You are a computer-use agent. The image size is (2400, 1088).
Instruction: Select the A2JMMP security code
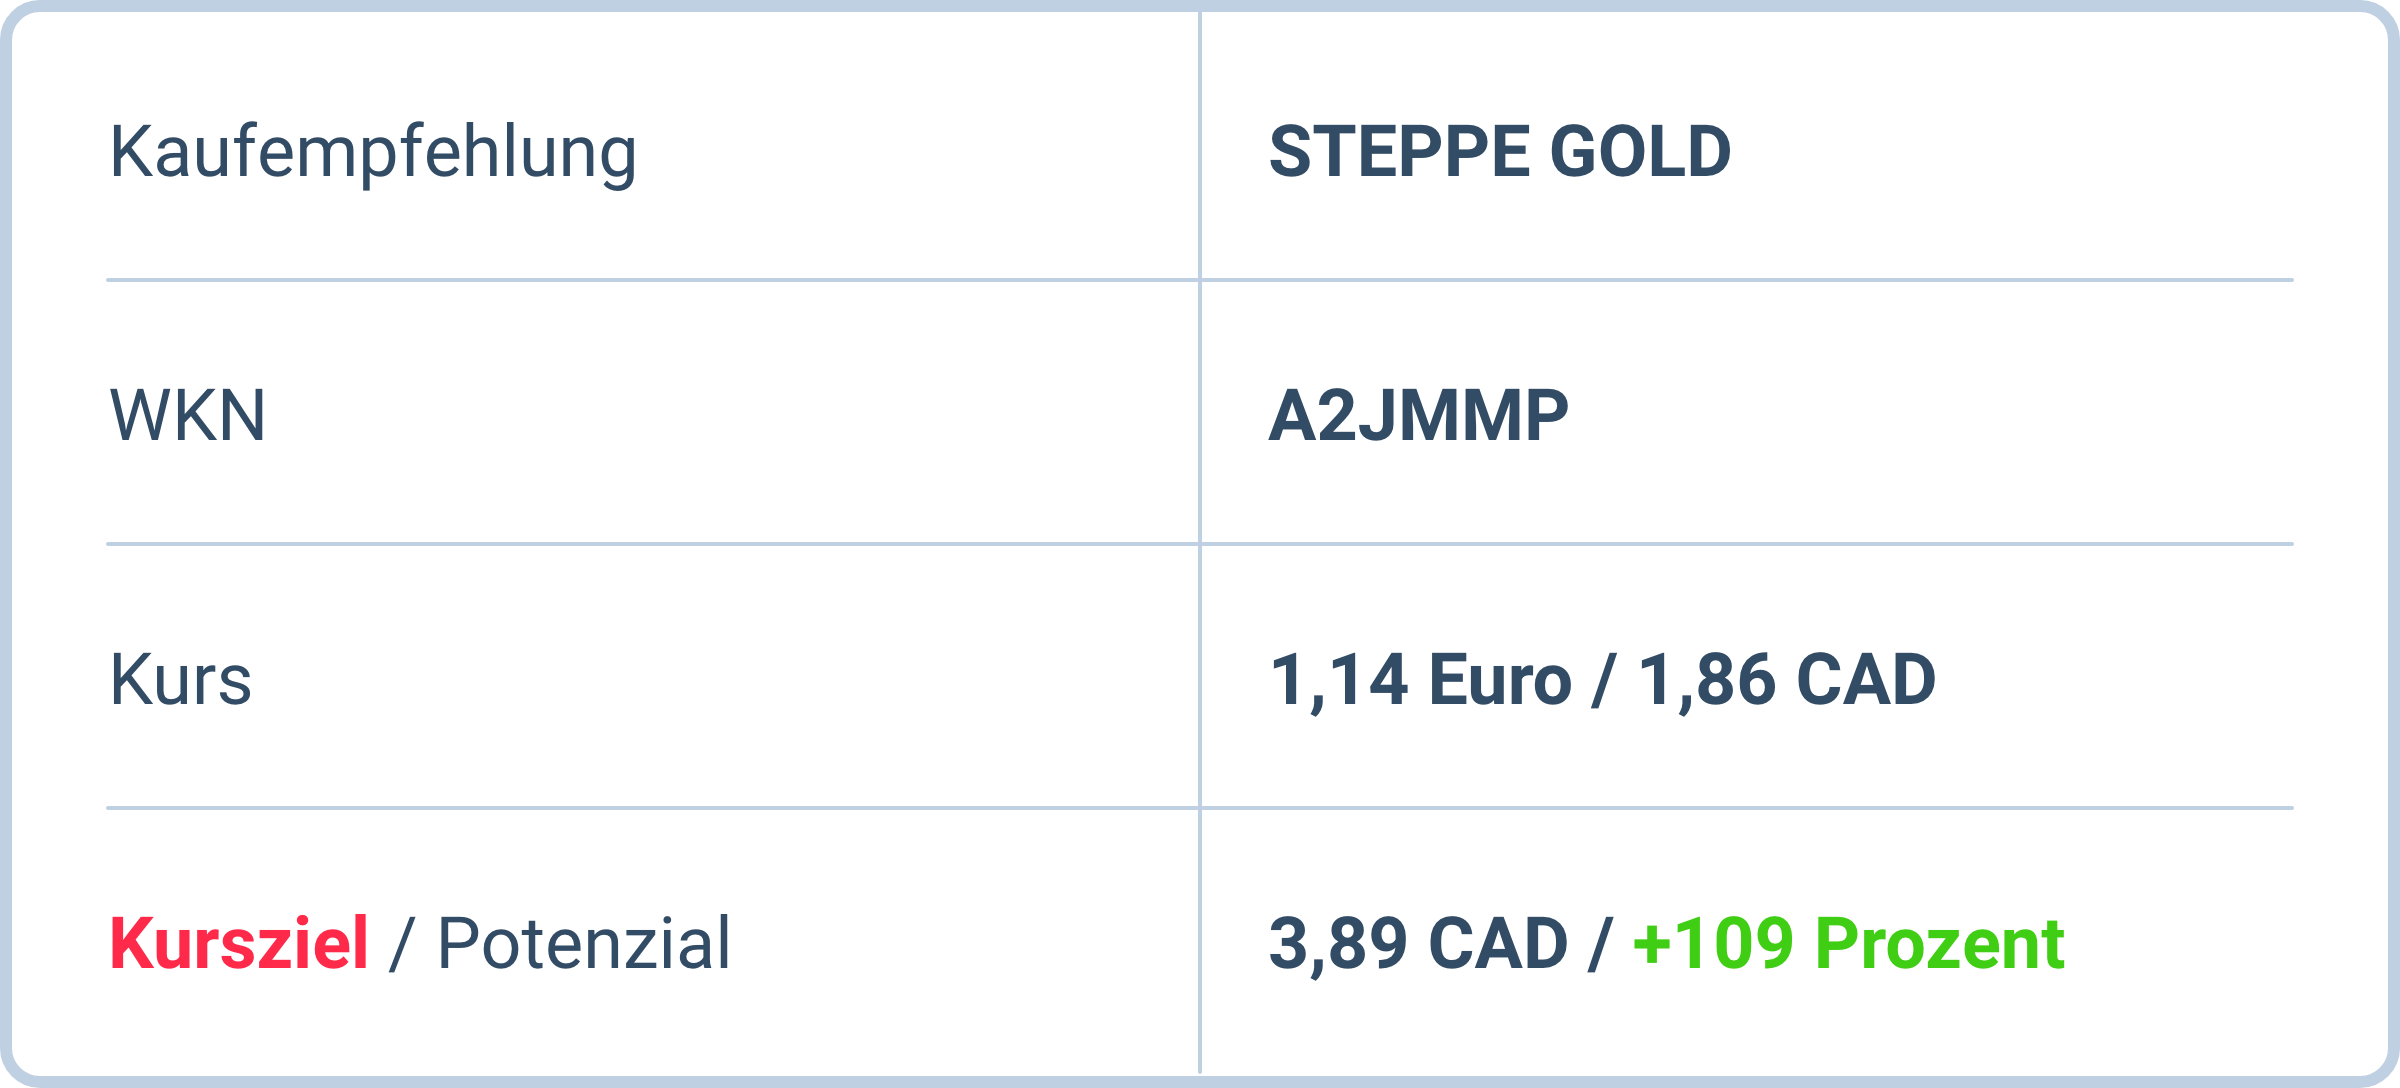[x=1418, y=415]
